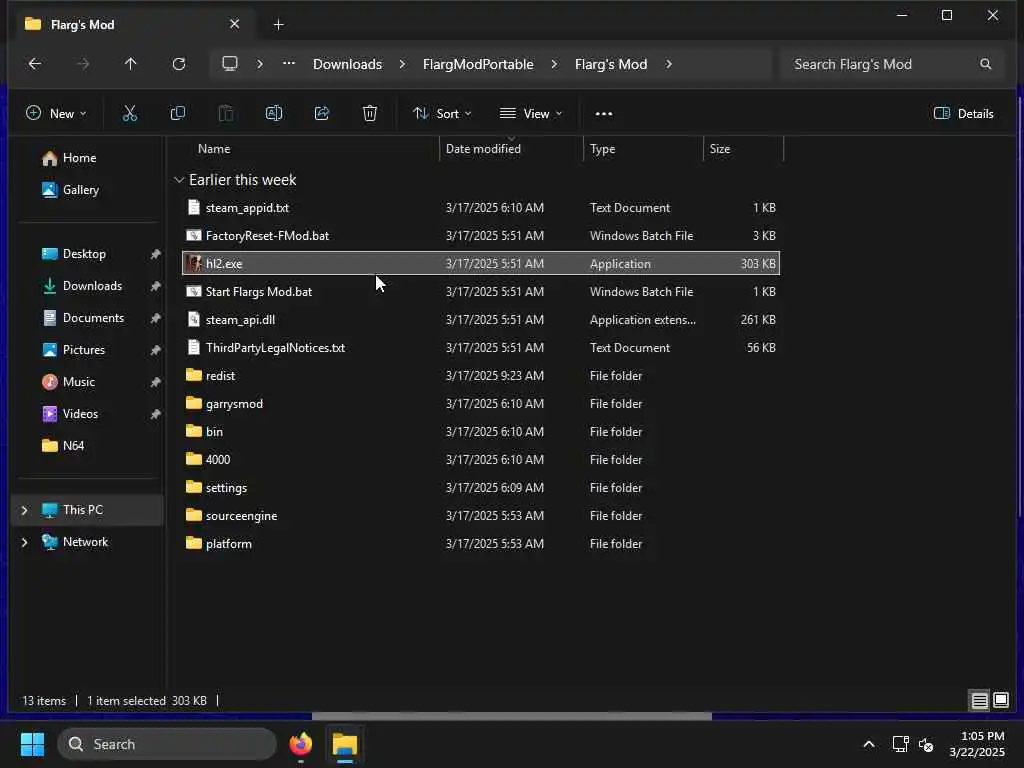Click the Rename icon in toolbar

click(x=274, y=114)
